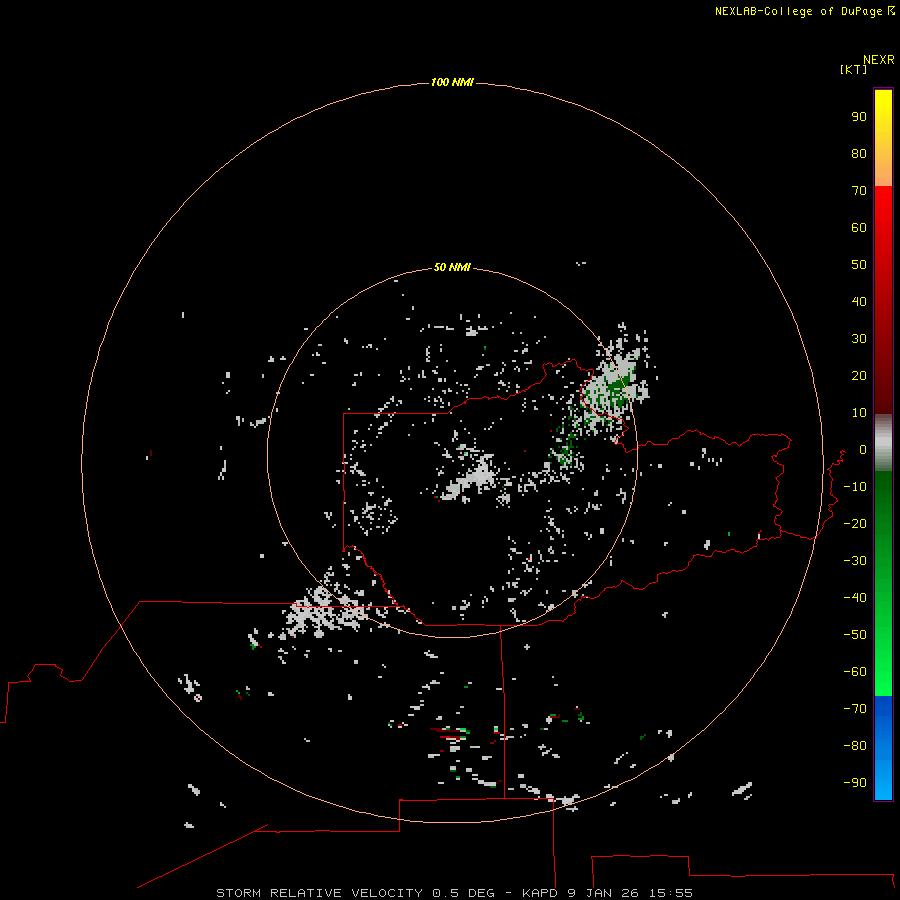Pick the green segment of the velocity color bar

(x=883, y=583)
